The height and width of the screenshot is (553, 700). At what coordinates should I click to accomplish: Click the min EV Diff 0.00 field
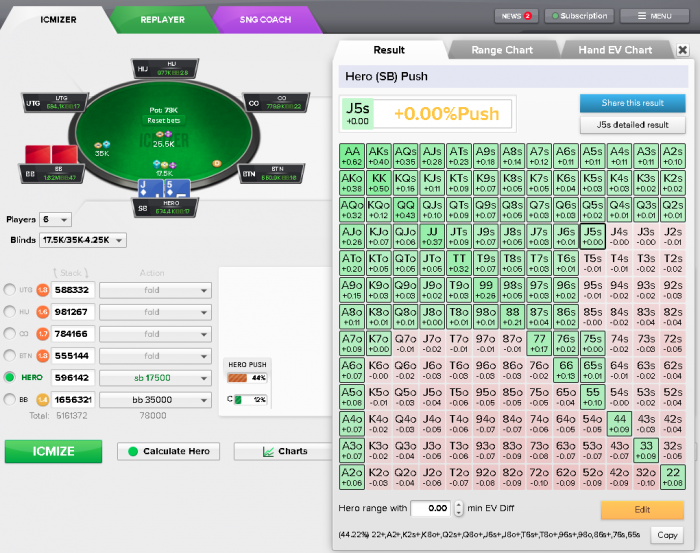[431, 508]
